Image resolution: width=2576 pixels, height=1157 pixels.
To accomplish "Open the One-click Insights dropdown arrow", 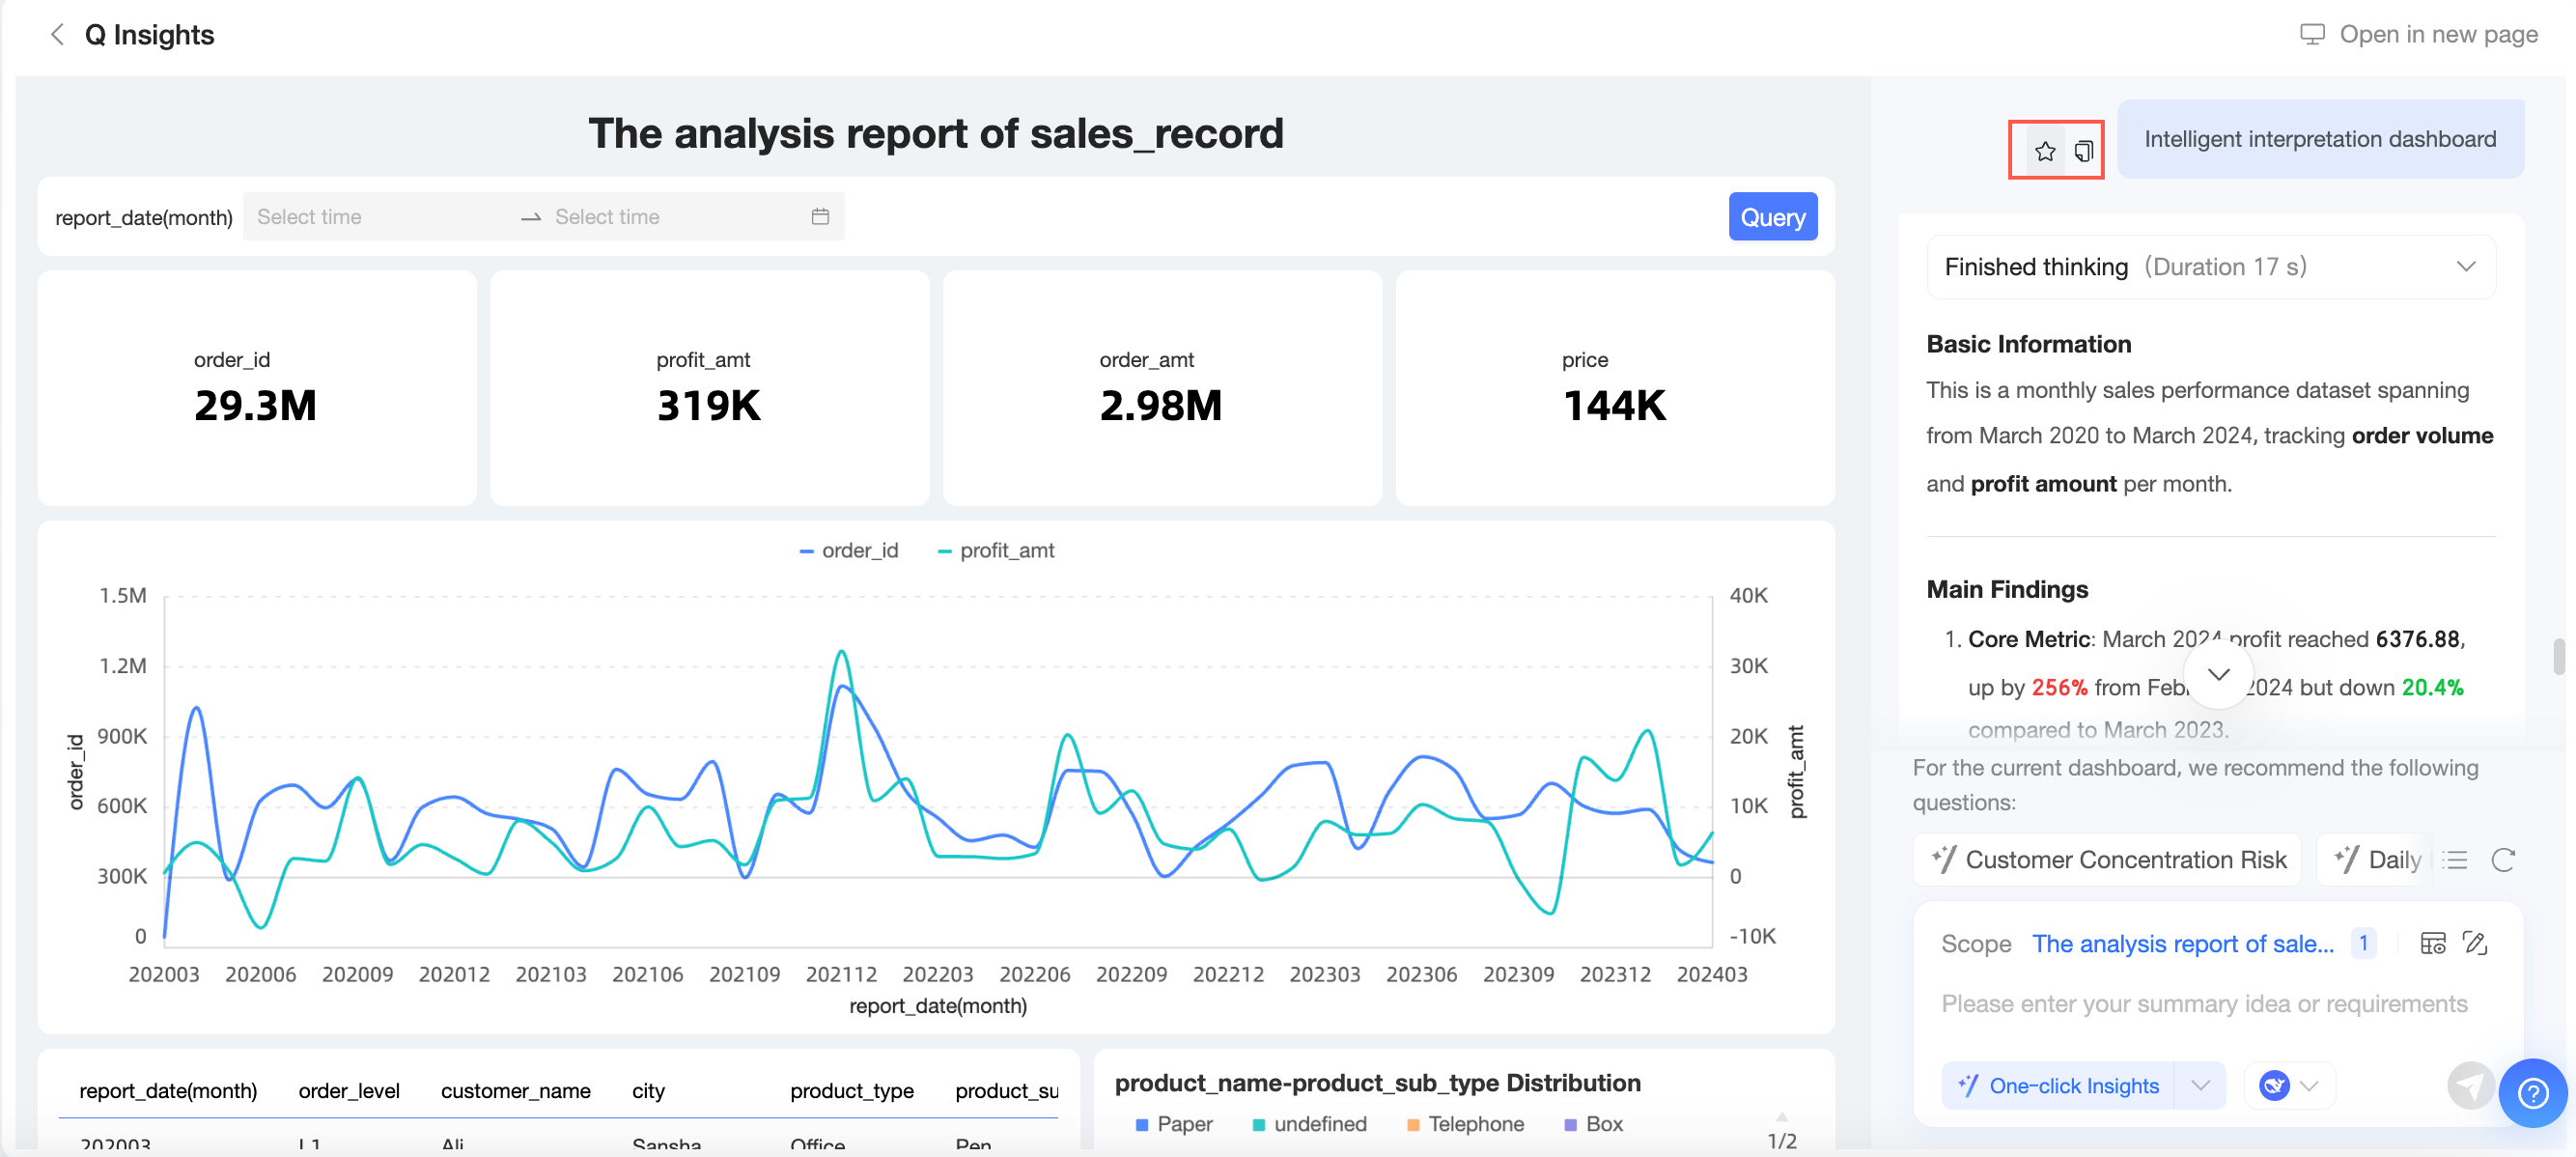I will point(2200,1086).
